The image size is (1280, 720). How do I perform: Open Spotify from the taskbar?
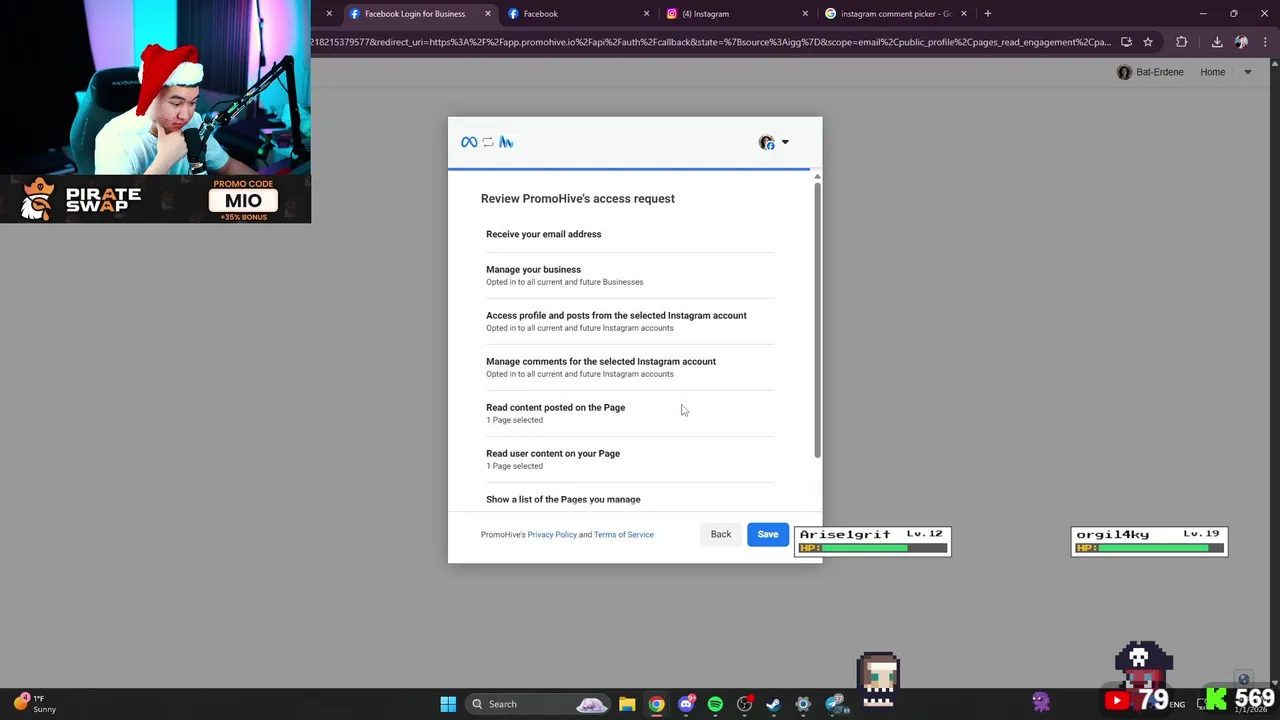(715, 704)
